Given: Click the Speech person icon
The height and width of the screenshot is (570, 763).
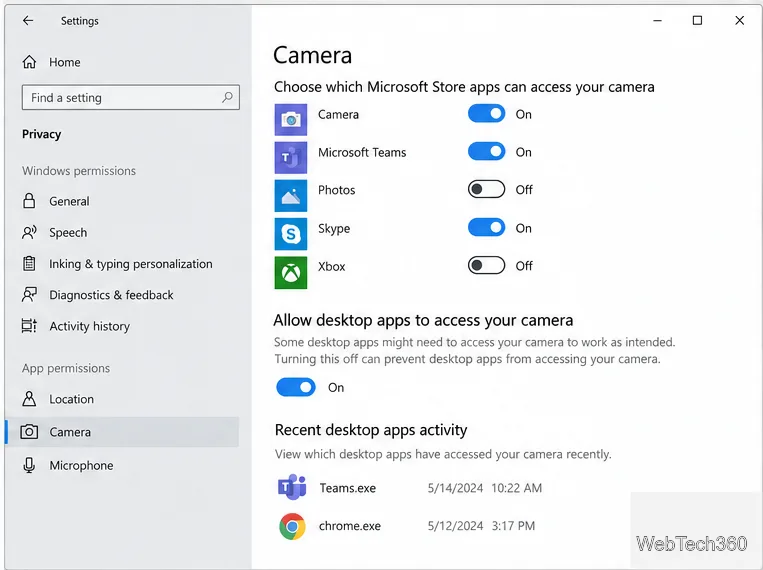Looking at the screenshot, I should pyautogui.click(x=29, y=232).
